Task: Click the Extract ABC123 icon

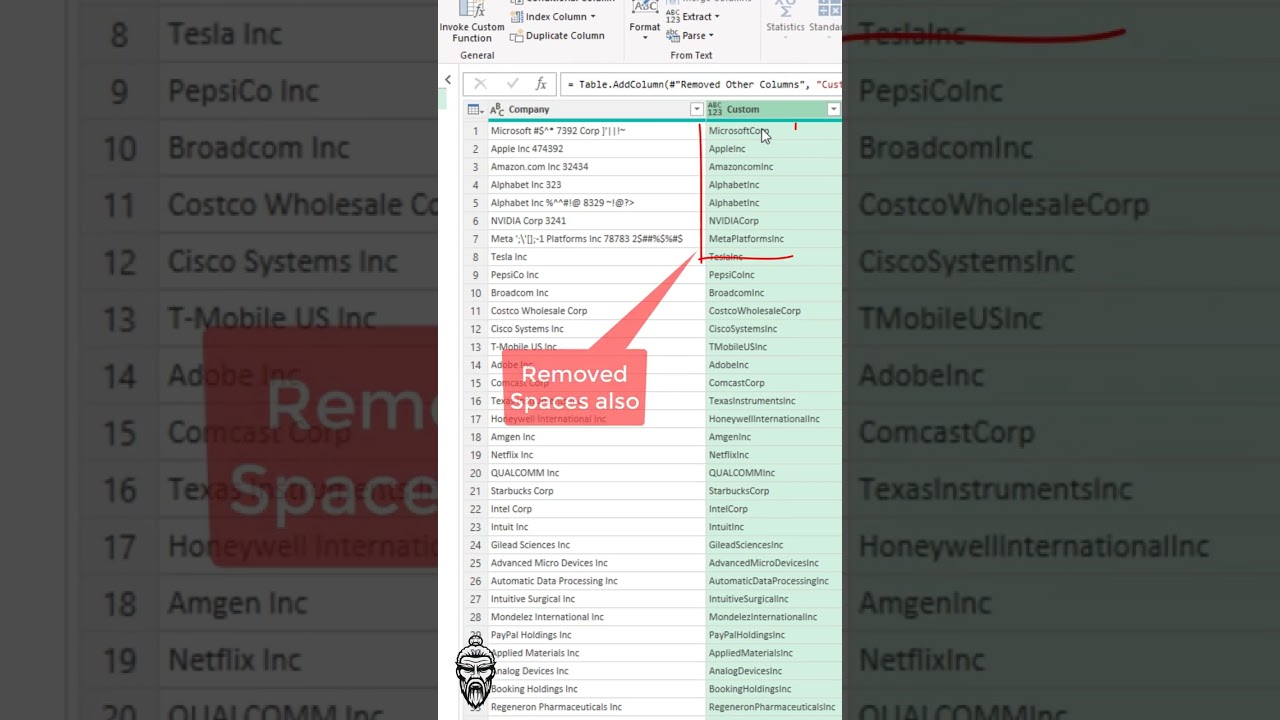Action: coord(673,17)
